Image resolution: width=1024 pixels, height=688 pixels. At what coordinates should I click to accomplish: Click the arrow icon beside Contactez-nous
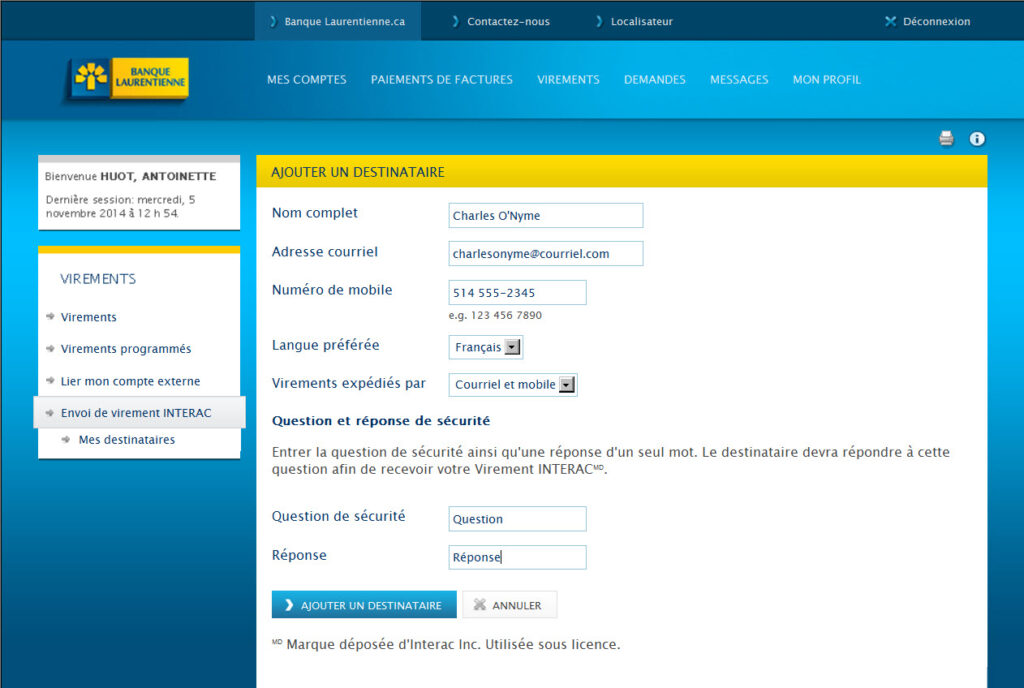(454, 20)
